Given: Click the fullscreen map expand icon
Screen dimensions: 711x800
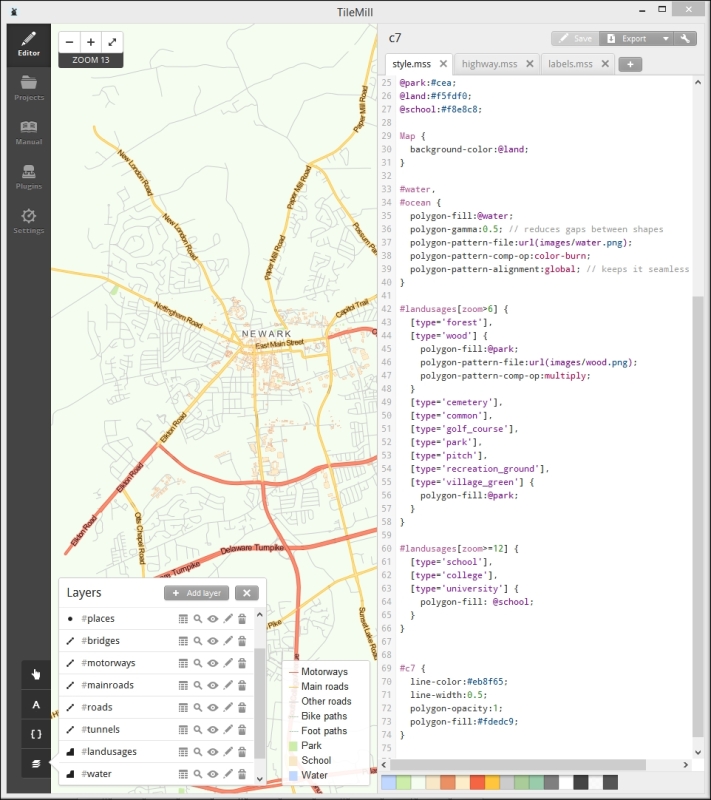Looking at the screenshot, I should click(x=112, y=42).
